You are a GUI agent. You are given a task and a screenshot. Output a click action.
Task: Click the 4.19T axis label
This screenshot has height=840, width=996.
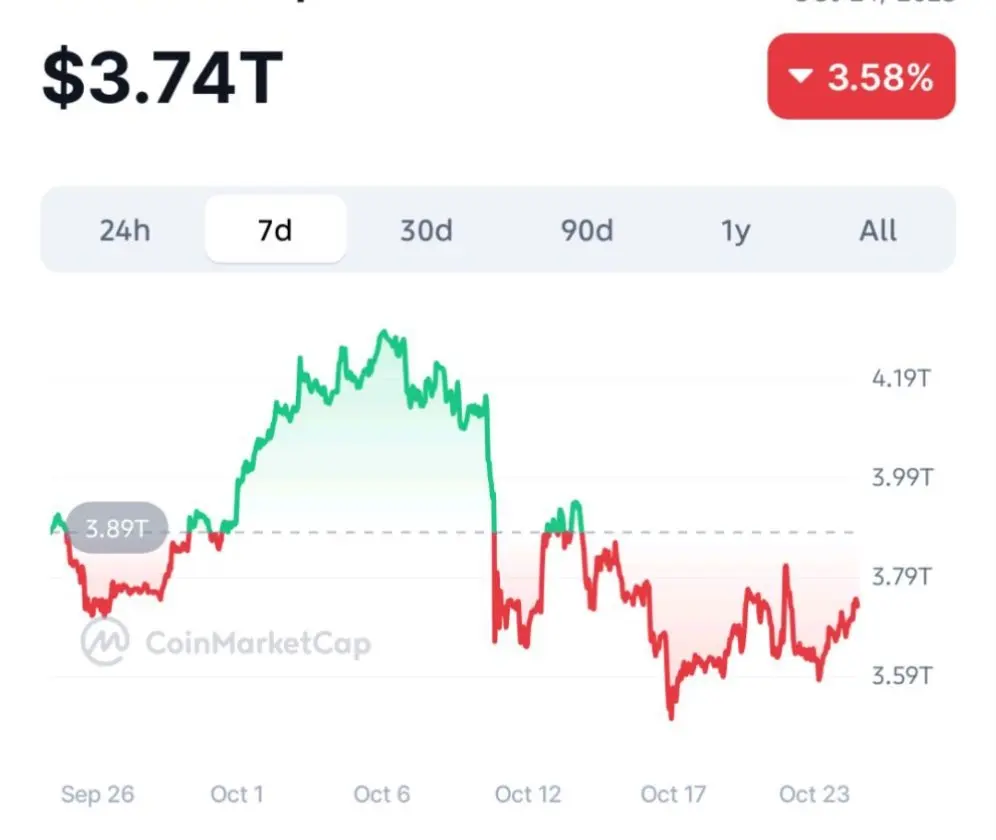[901, 379]
